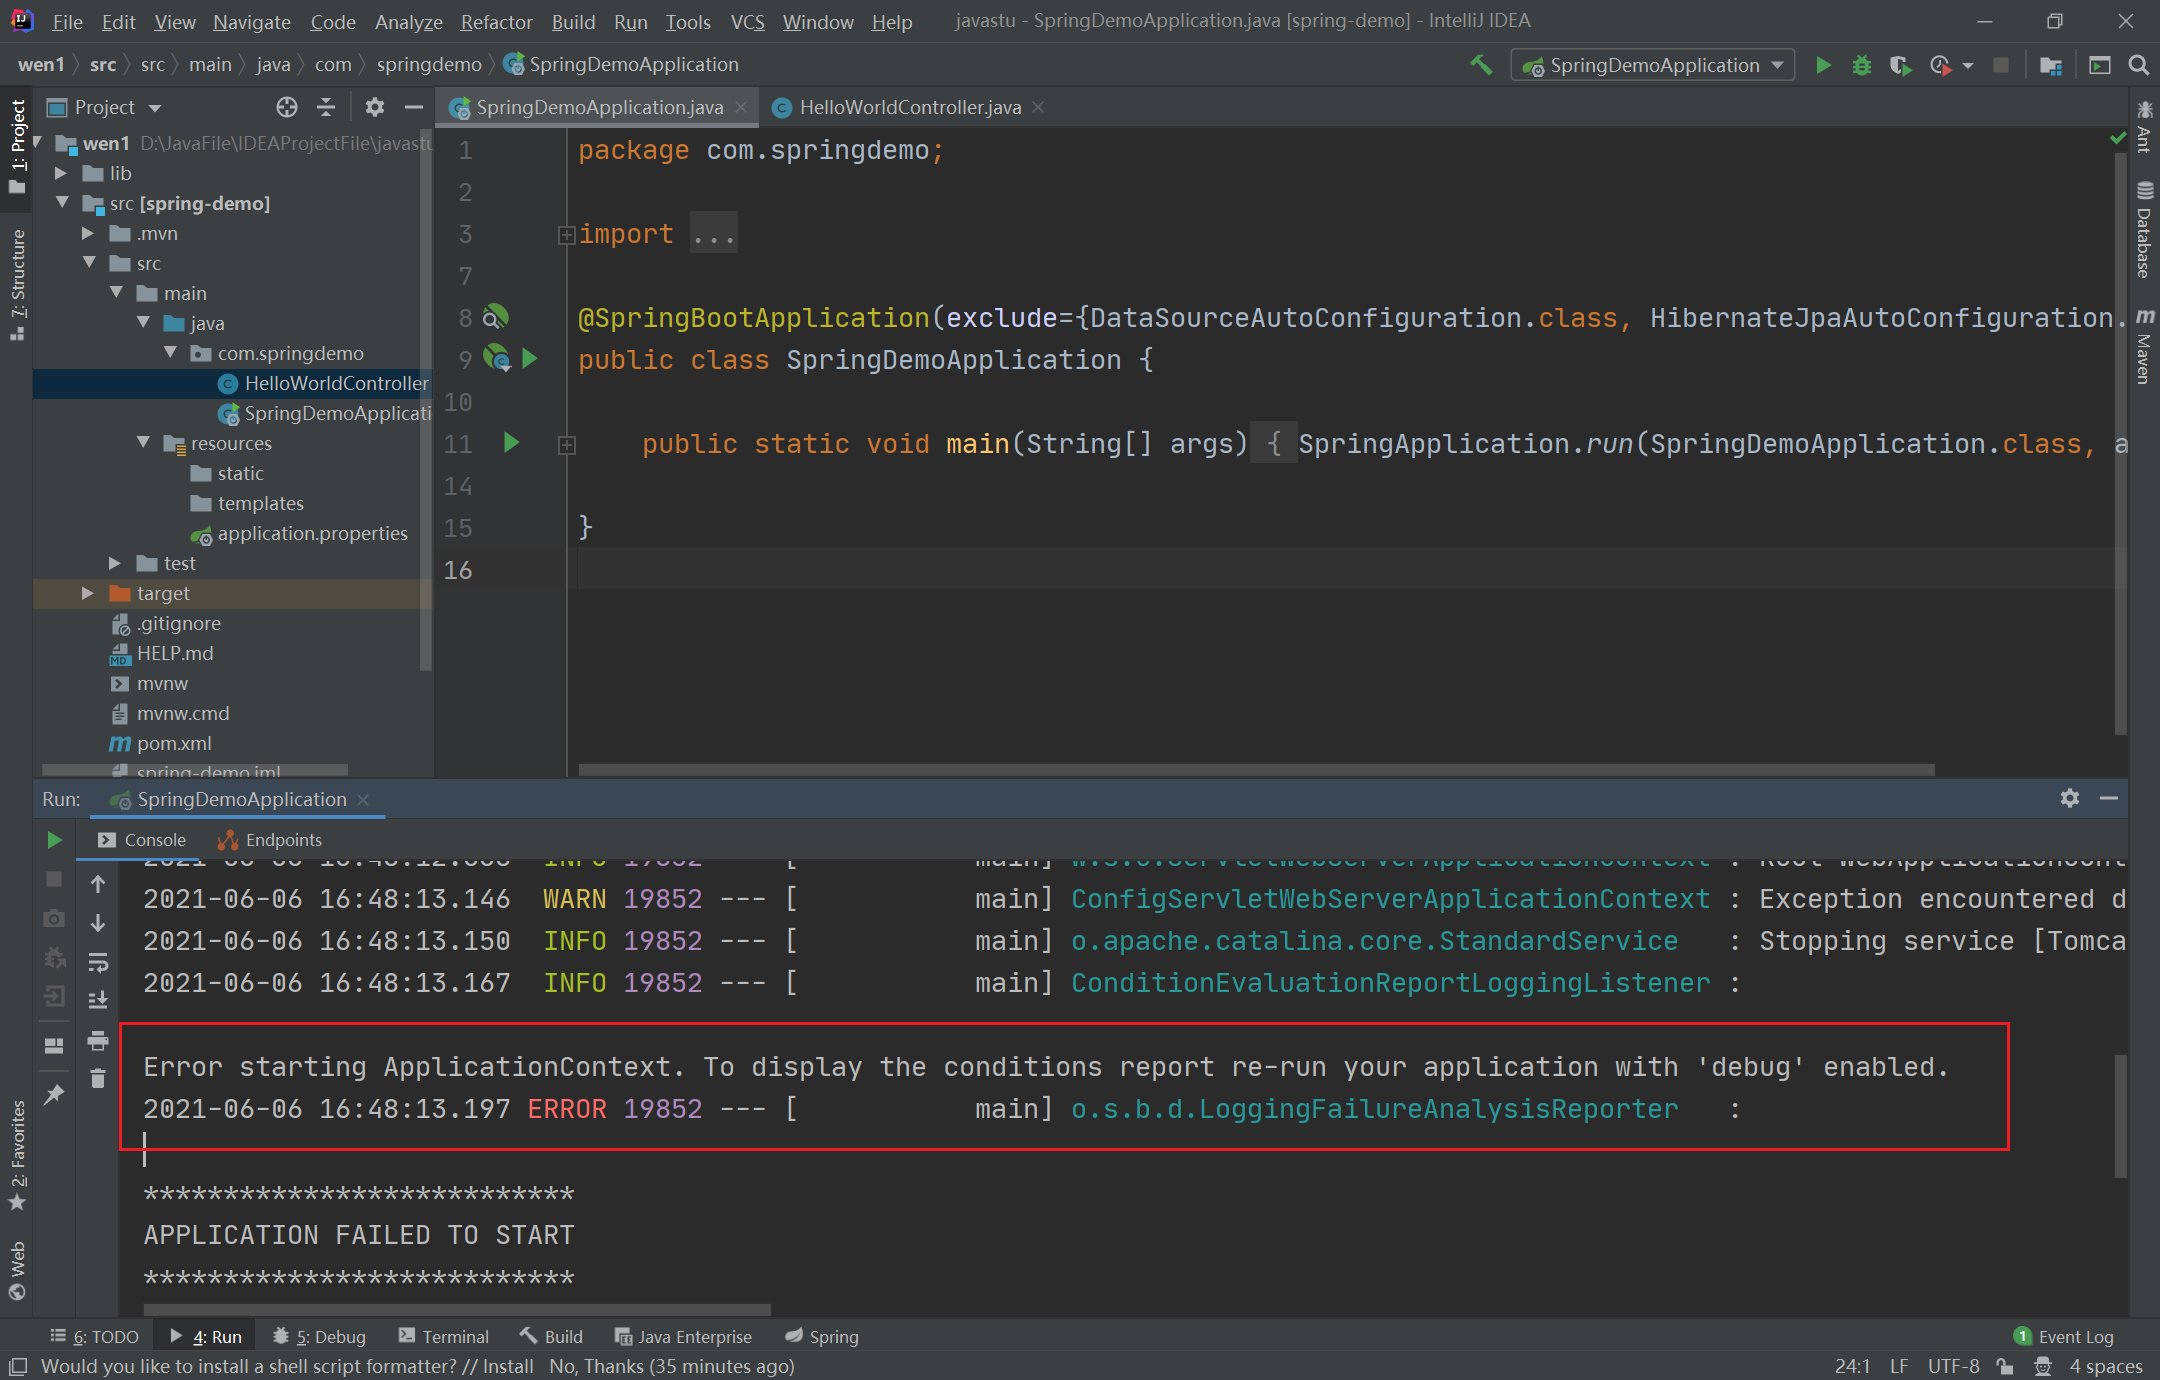2160x1380 pixels.
Task: Run SpringDemoApplication with Coverage
Action: (x=1900, y=65)
